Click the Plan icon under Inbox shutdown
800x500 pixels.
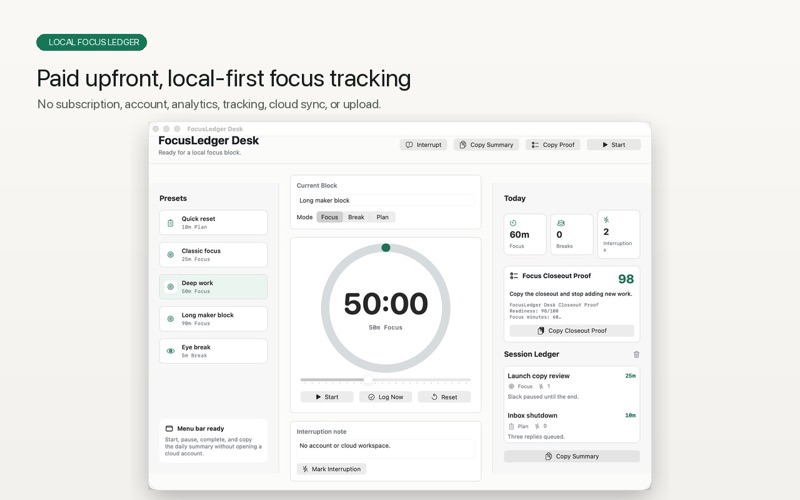[x=511, y=426]
